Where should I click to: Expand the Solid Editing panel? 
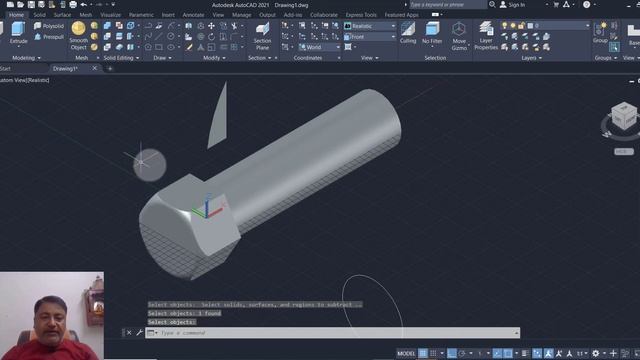(x=121, y=58)
